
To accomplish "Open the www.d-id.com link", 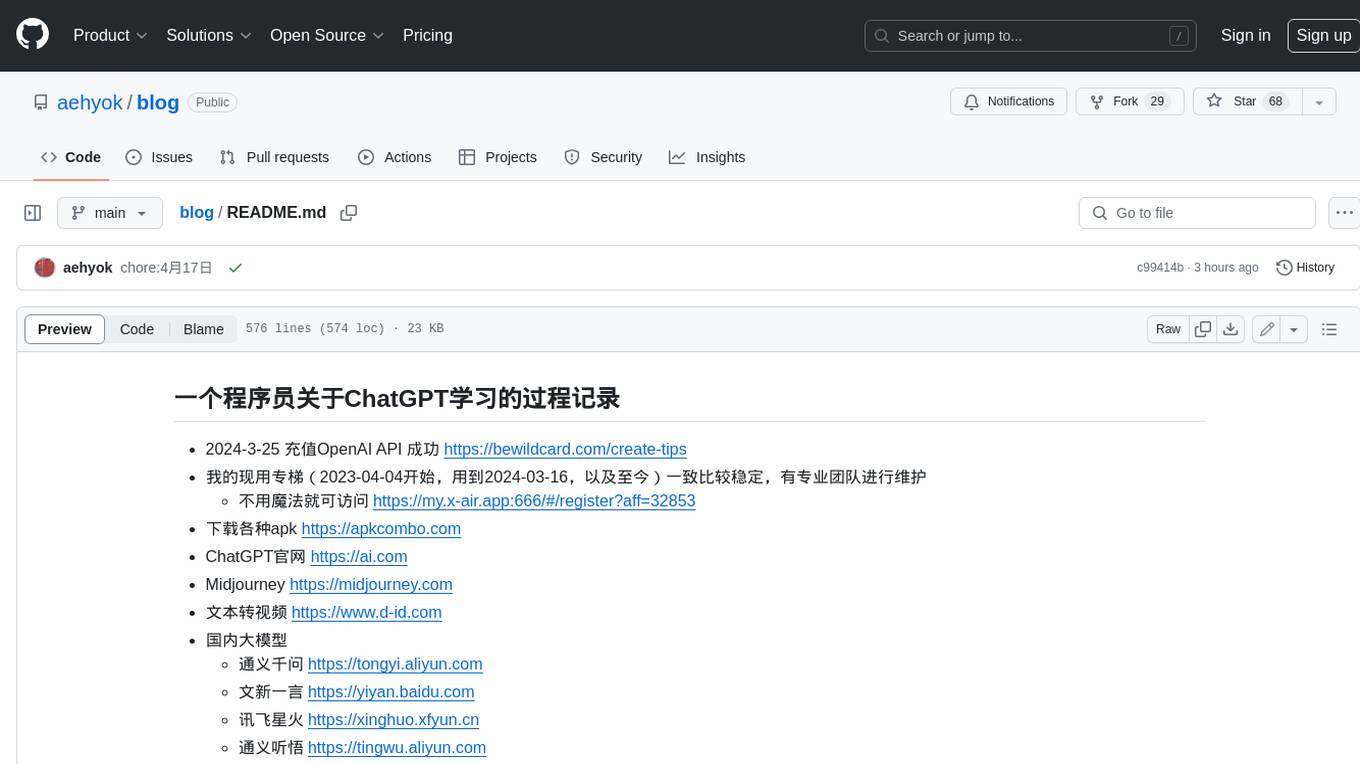I will [x=366, y=612].
